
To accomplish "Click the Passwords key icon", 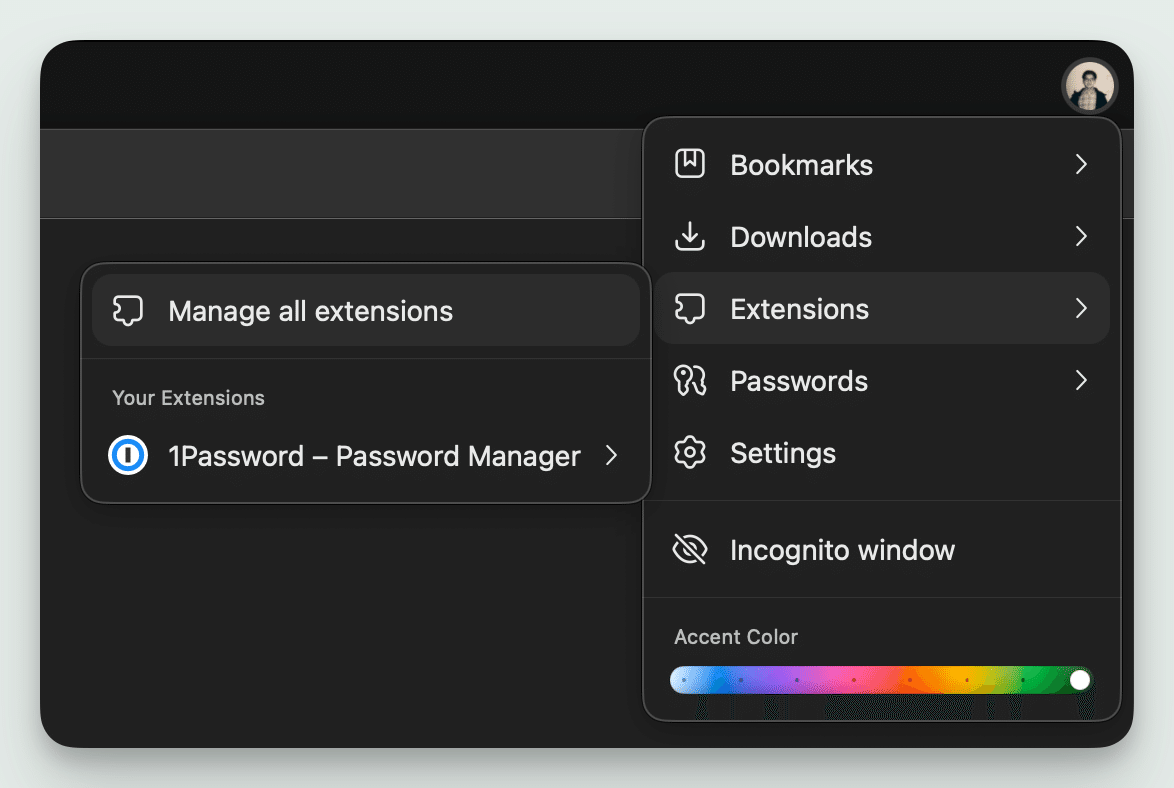I will (690, 381).
